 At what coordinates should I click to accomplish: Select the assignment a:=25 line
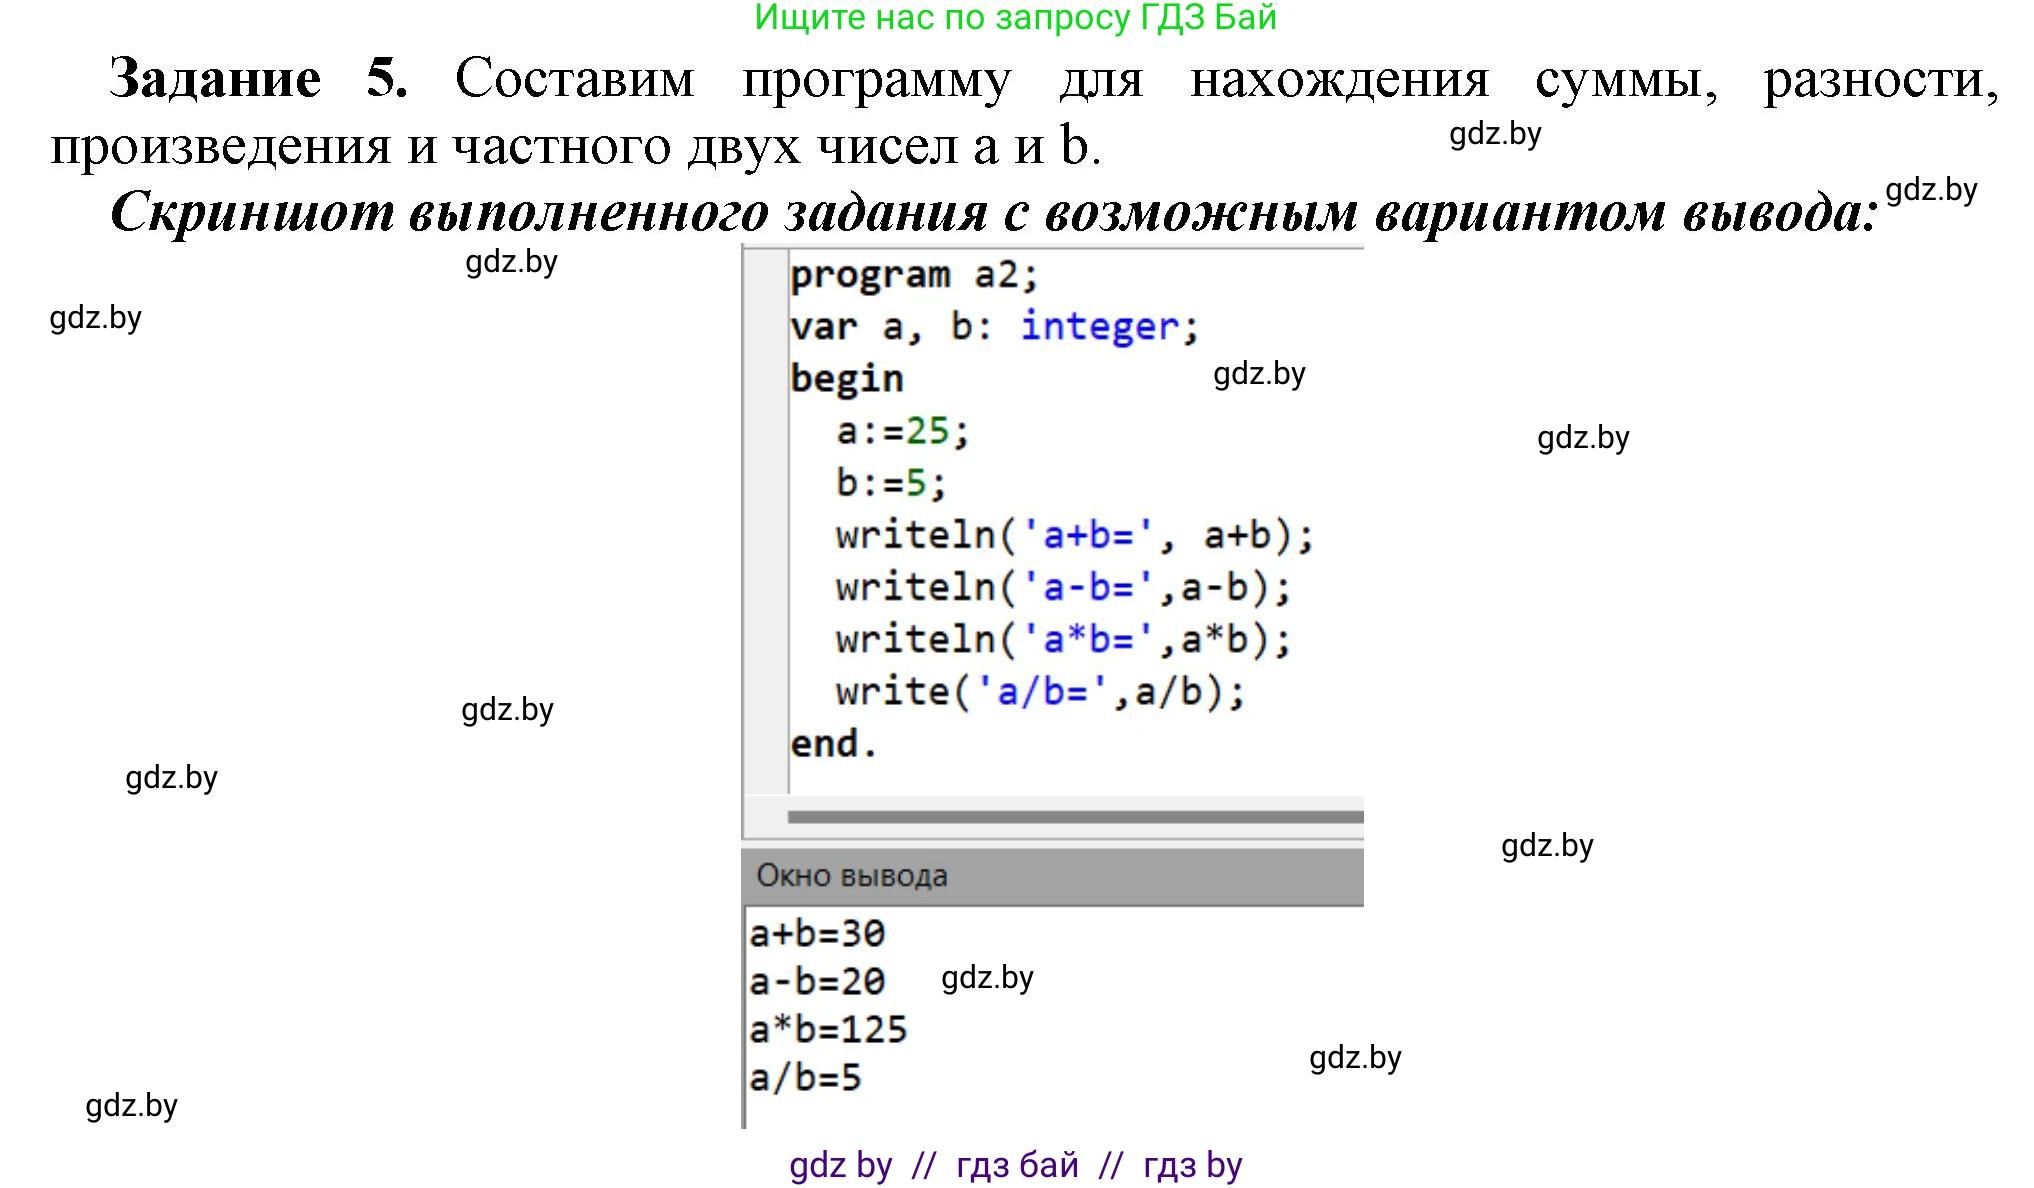coord(900,430)
